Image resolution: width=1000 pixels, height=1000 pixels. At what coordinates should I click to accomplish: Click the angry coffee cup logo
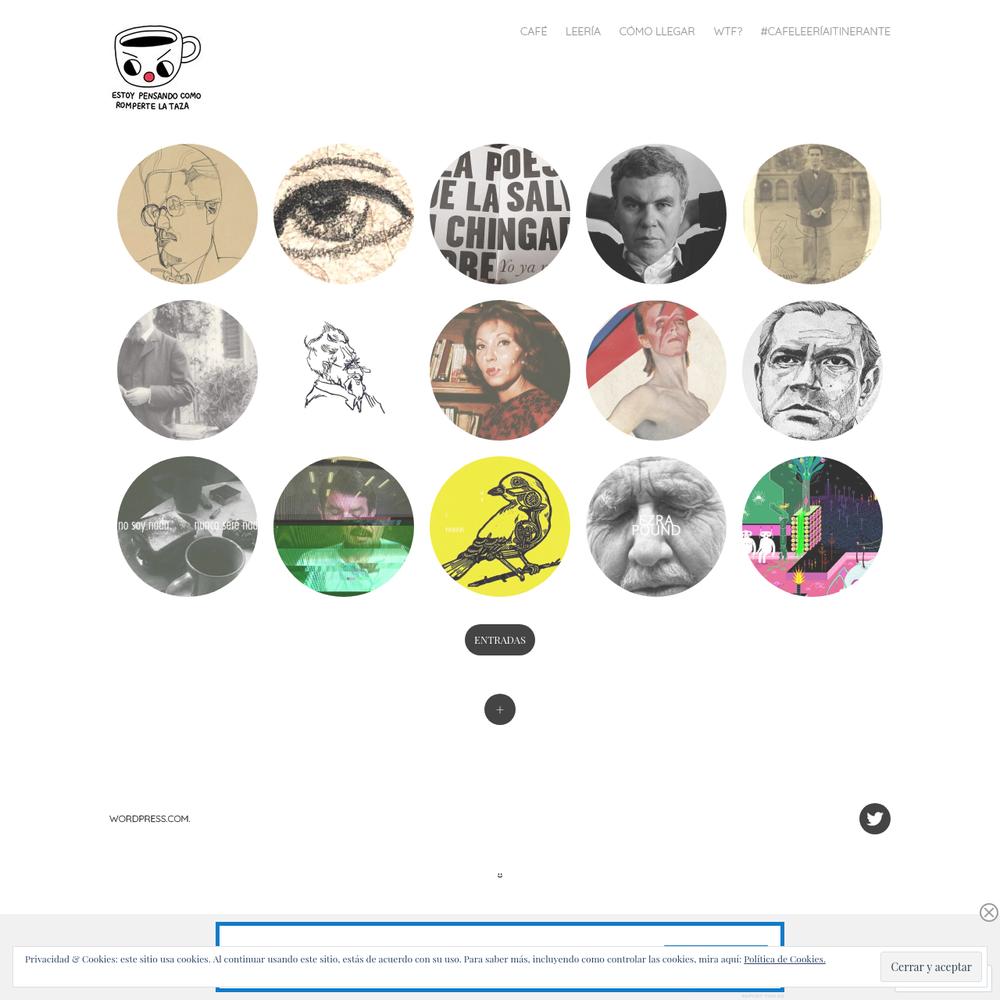(156, 68)
